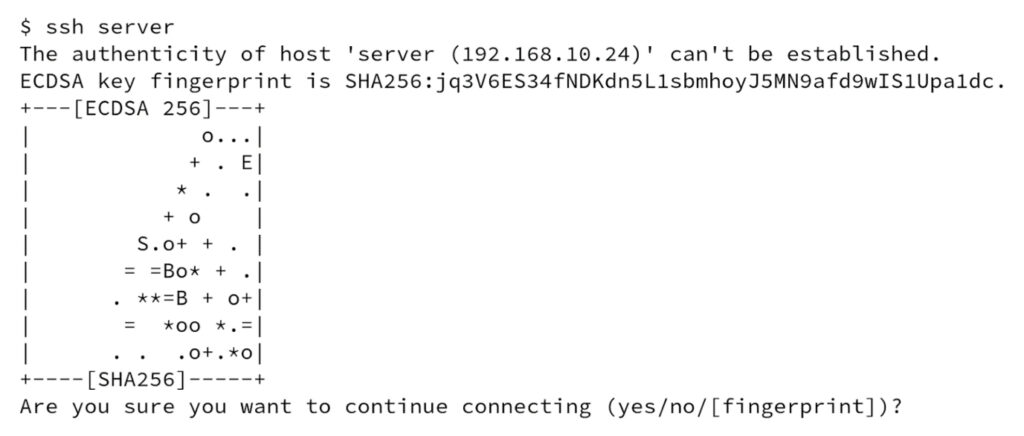The image size is (1024, 436).
Task: Click the bottom '.o+.*o' randomart row
Action: click(214, 354)
